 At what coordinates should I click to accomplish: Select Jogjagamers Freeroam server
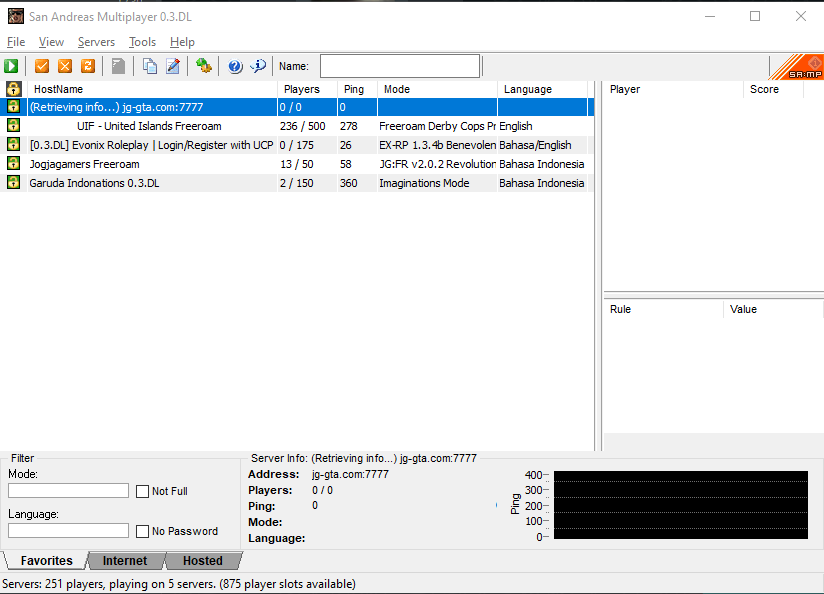coord(297,163)
